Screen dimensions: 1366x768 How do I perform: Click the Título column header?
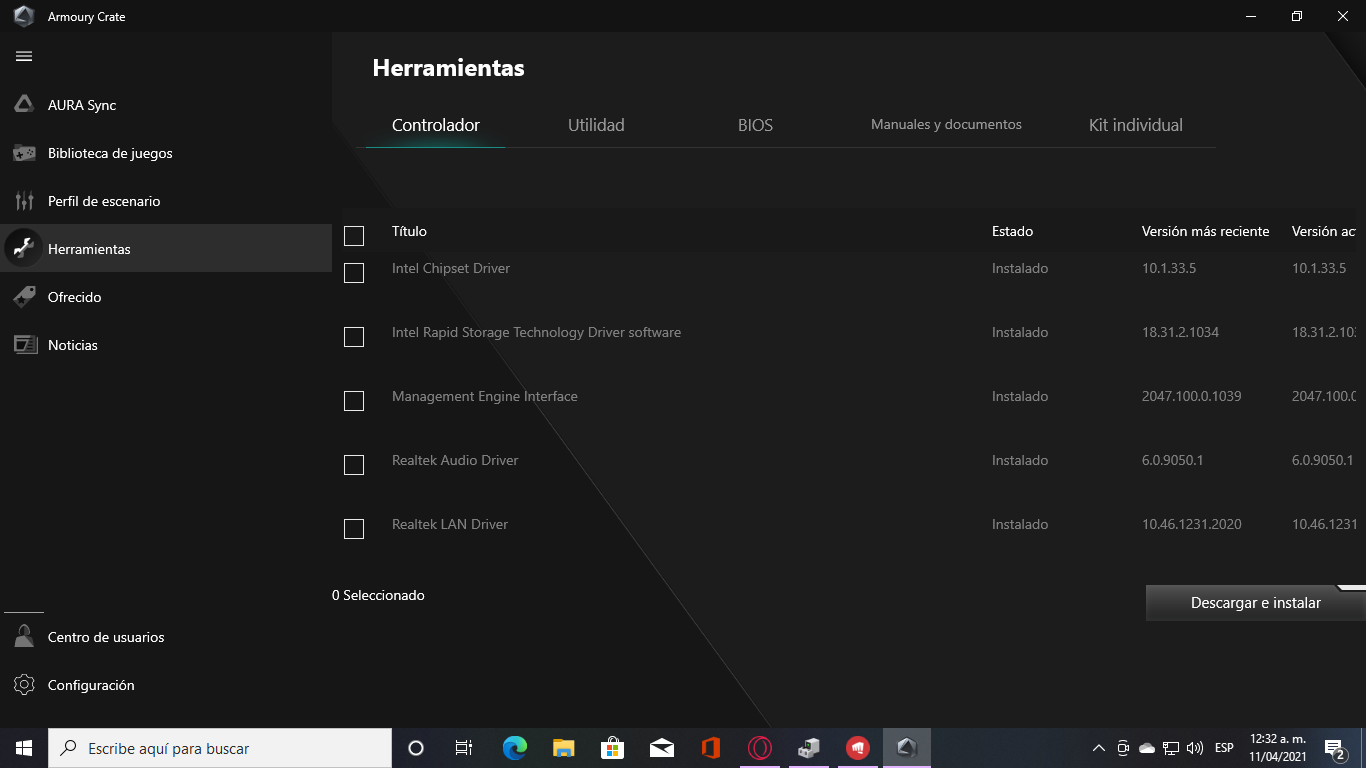coord(409,231)
